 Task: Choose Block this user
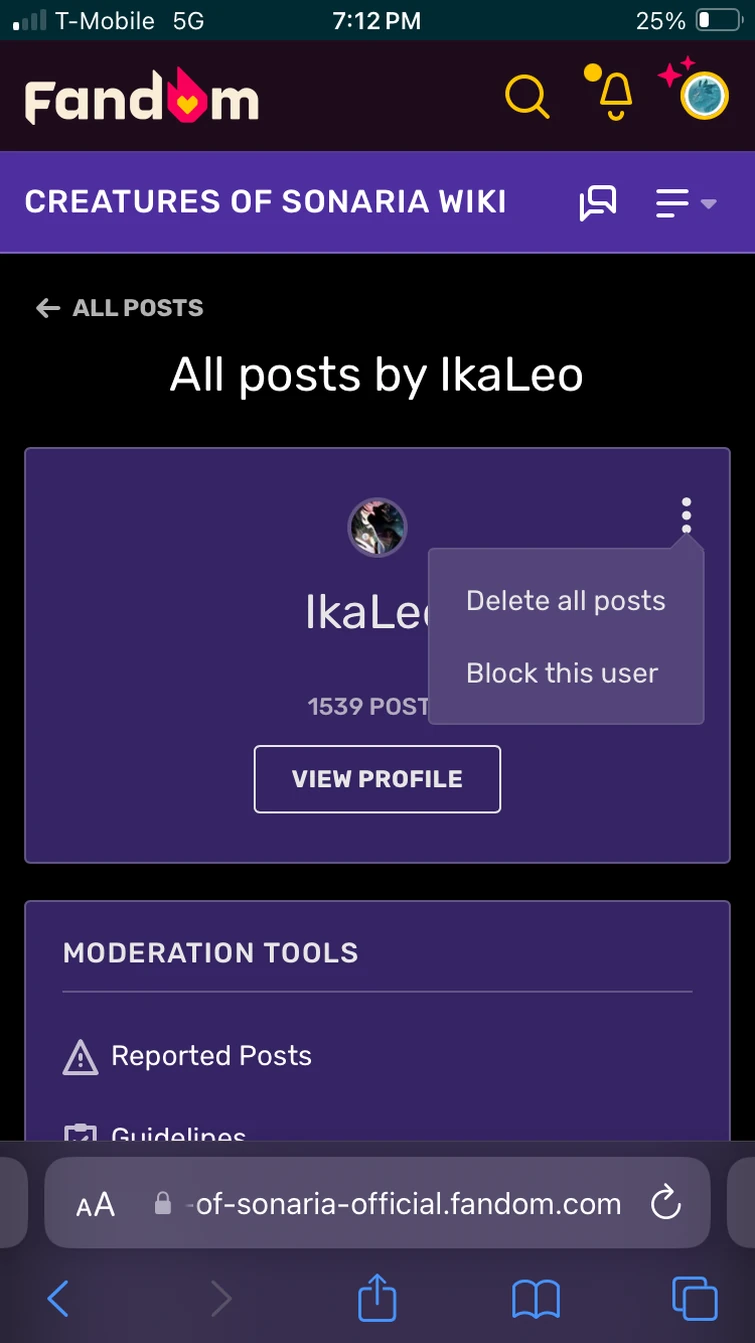point(561,673)
